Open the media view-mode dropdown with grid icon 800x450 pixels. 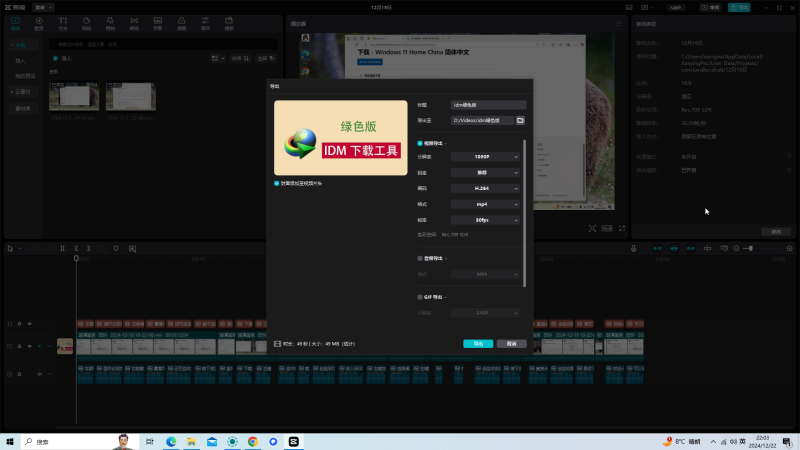218,59
